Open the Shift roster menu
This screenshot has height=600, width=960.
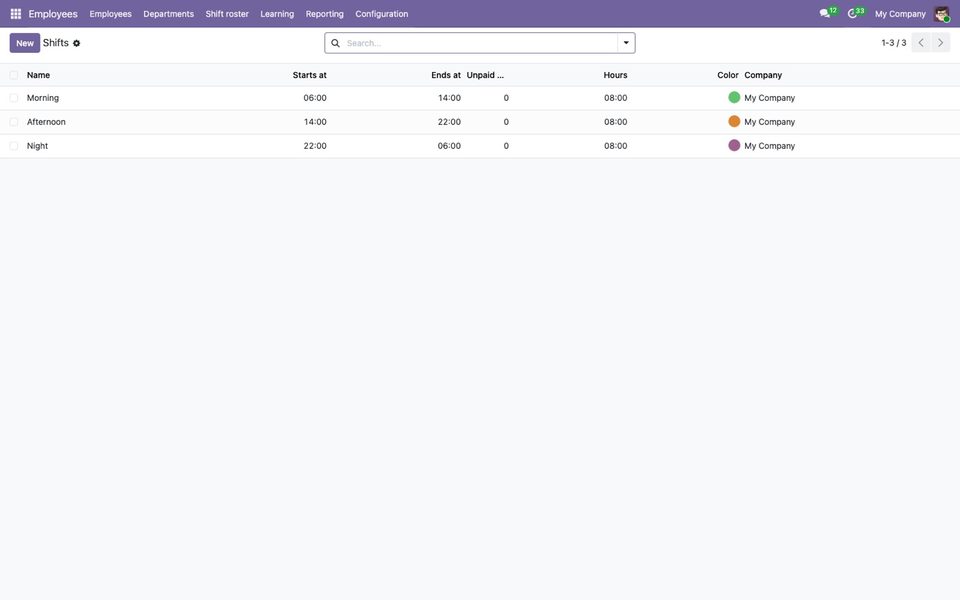[x=227, y=13]
